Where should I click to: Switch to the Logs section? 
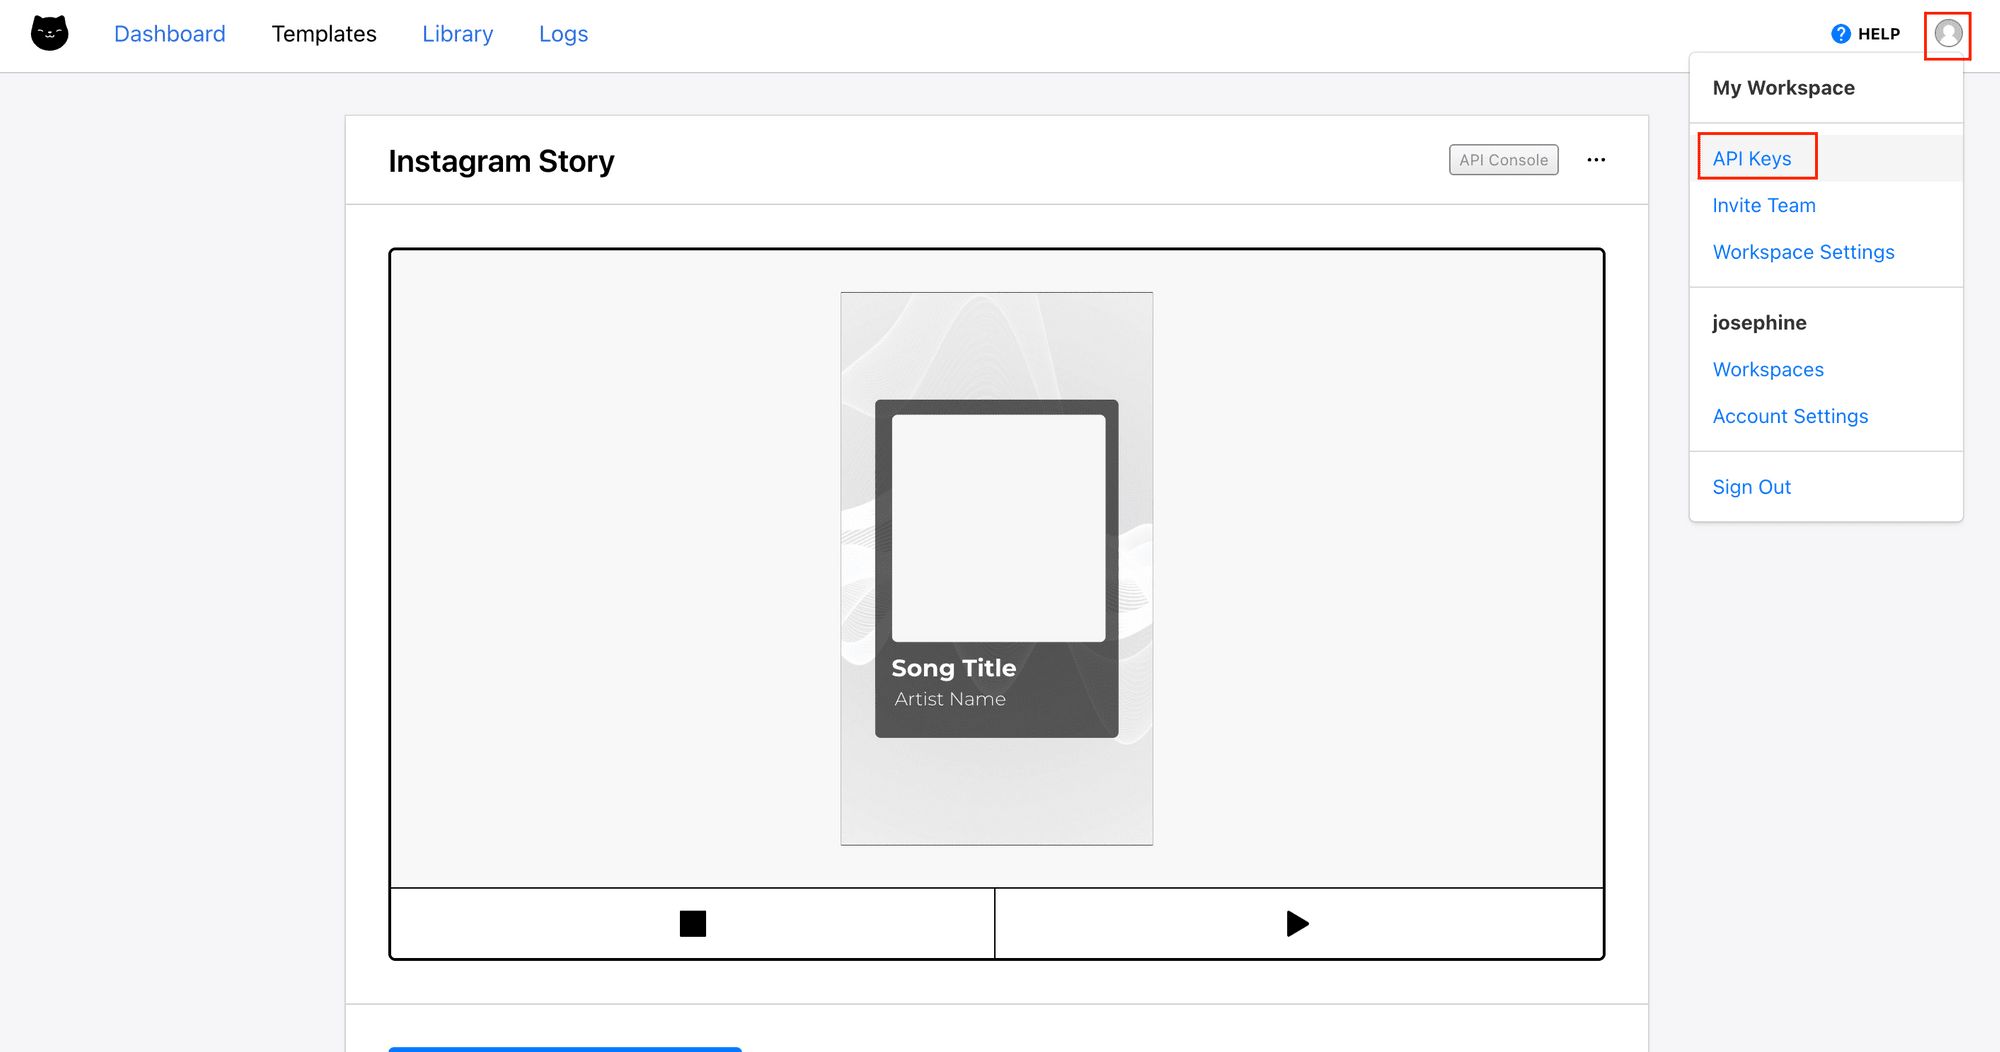click(x=563, y=33)
